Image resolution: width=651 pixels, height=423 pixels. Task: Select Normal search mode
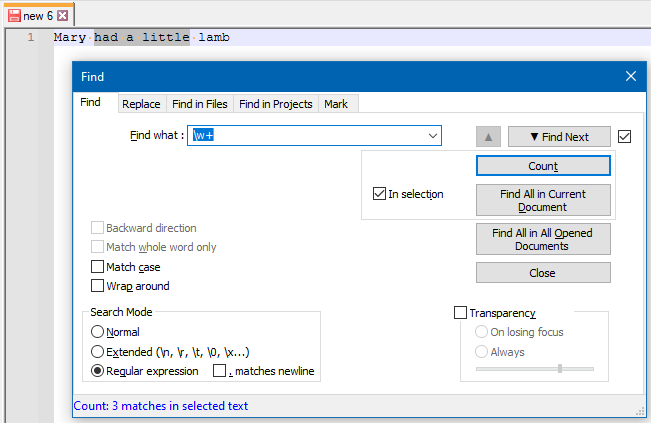pyautogui.click(x=97, y=332)
